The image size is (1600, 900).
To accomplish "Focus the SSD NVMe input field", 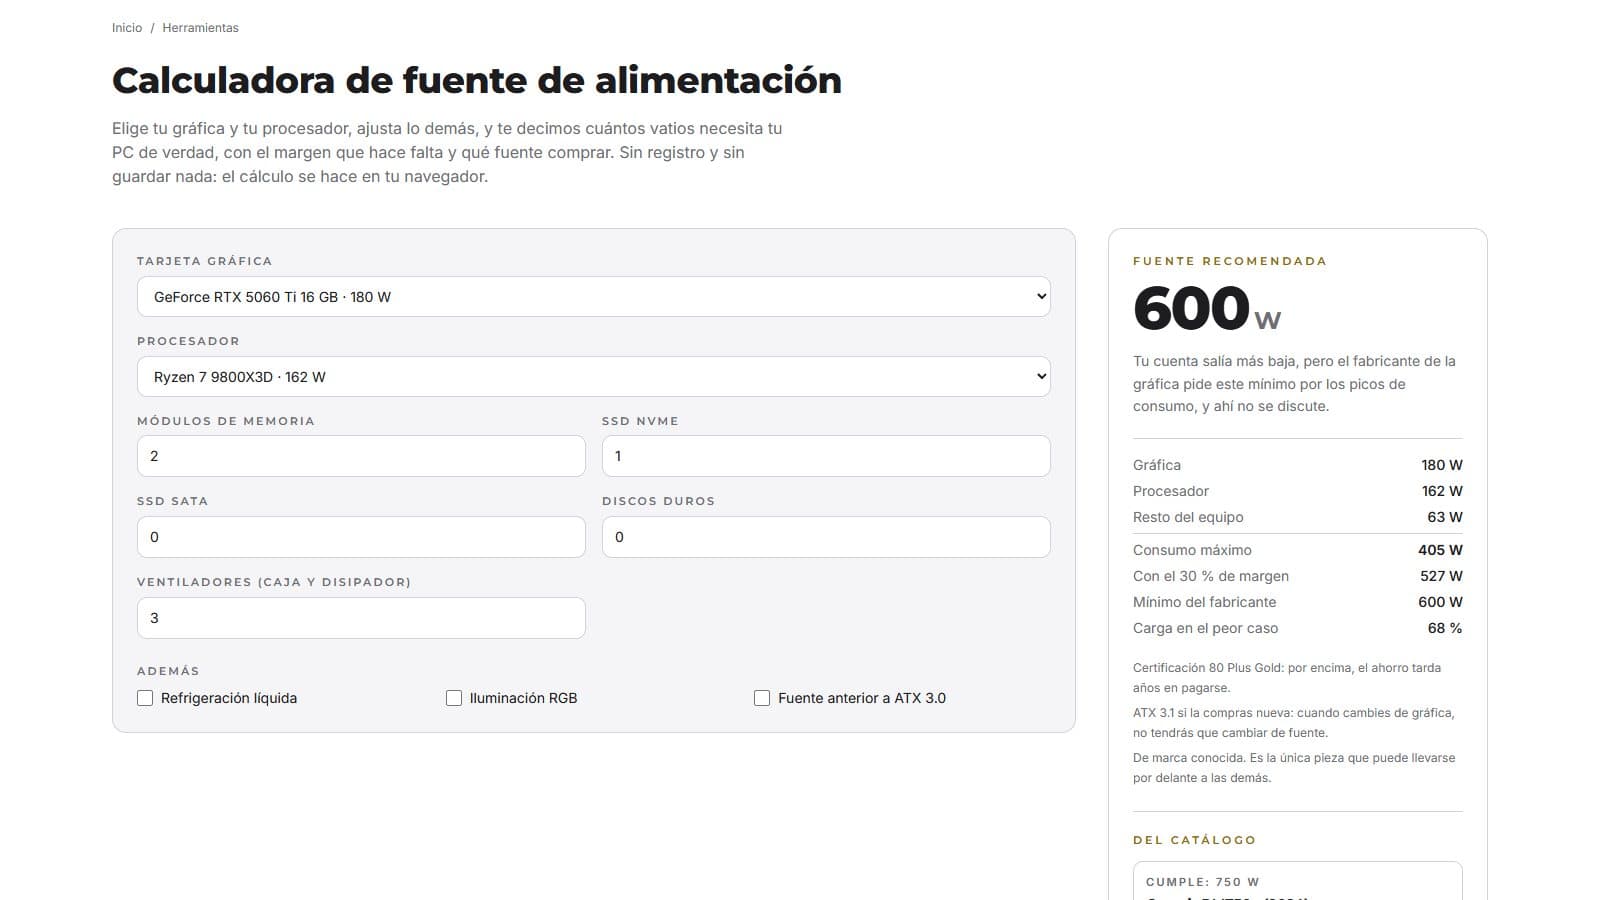I will coord(826,456).
